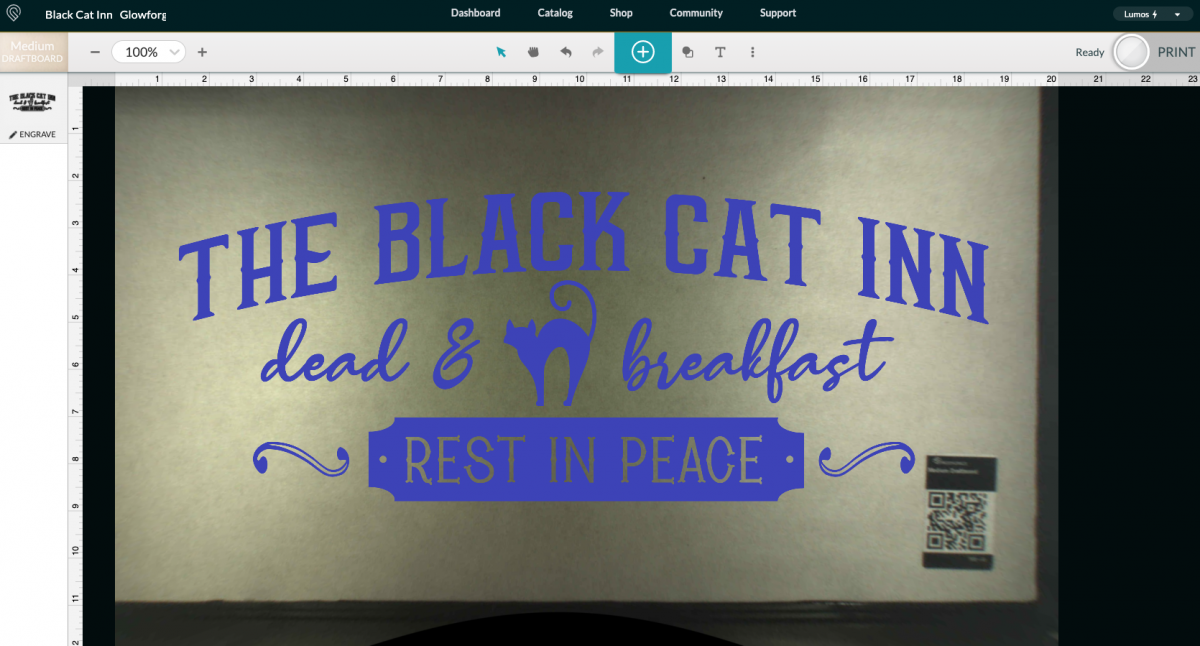The width and height of the screenshot is (1200, 646).
Task: Click the add artwork plus button
Action: coord(643,52)
